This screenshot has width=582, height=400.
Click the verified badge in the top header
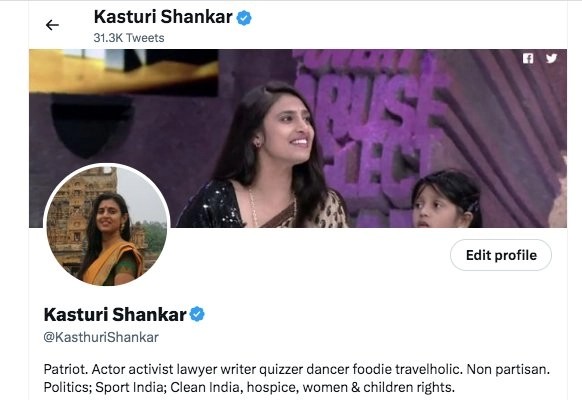coord(244,18)
